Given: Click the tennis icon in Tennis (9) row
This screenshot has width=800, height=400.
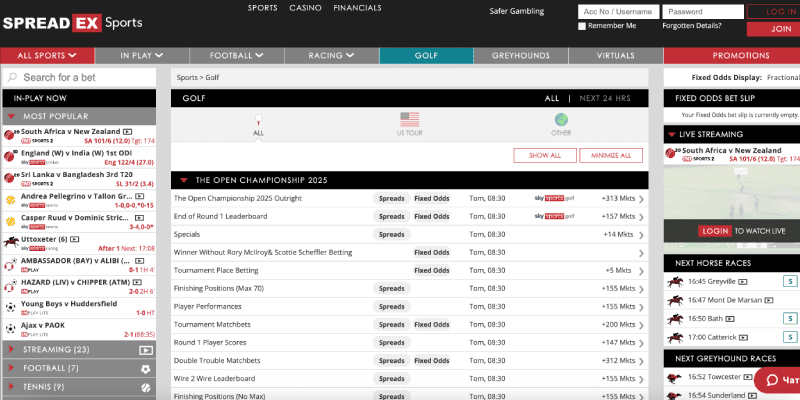Looking at the screenshot, I should coord(145,387).
